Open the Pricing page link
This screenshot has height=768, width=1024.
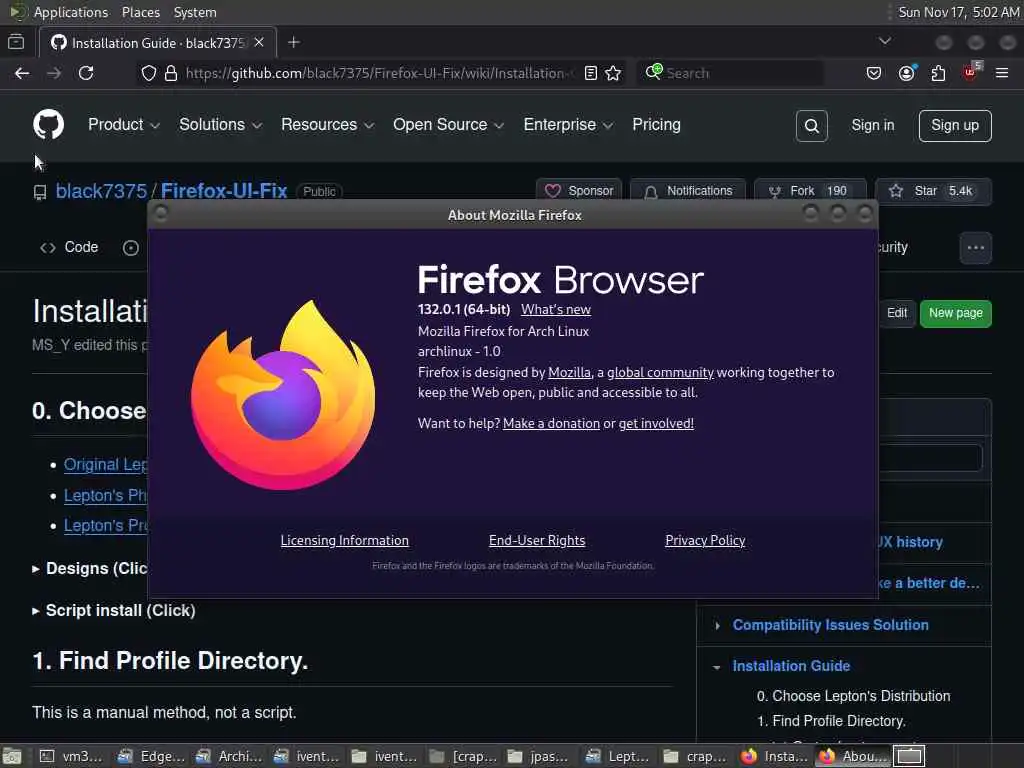656,125
